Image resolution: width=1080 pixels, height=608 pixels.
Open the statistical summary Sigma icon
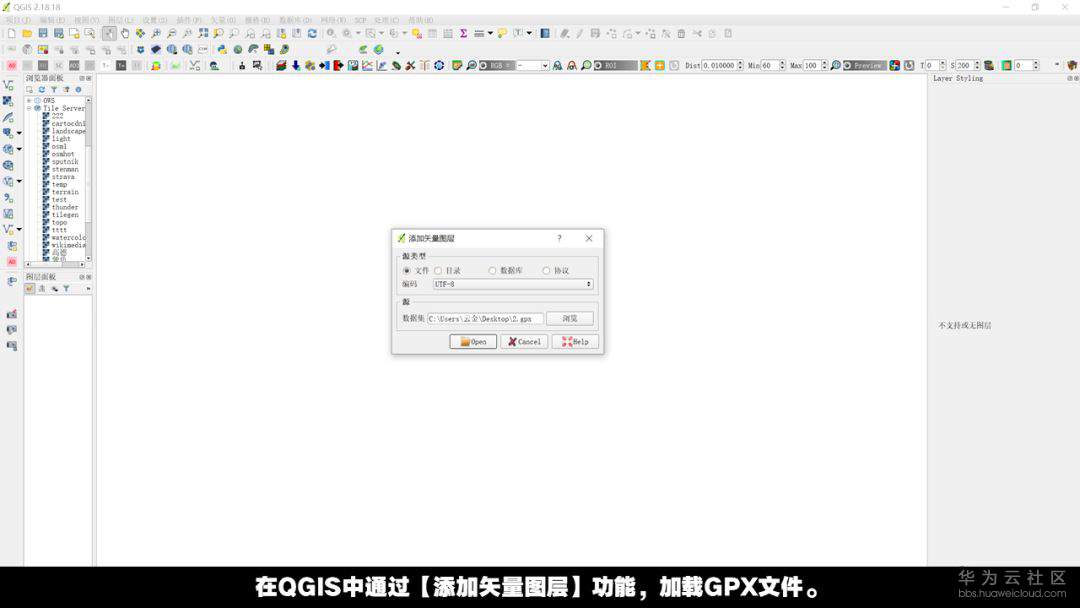[464, 33]
